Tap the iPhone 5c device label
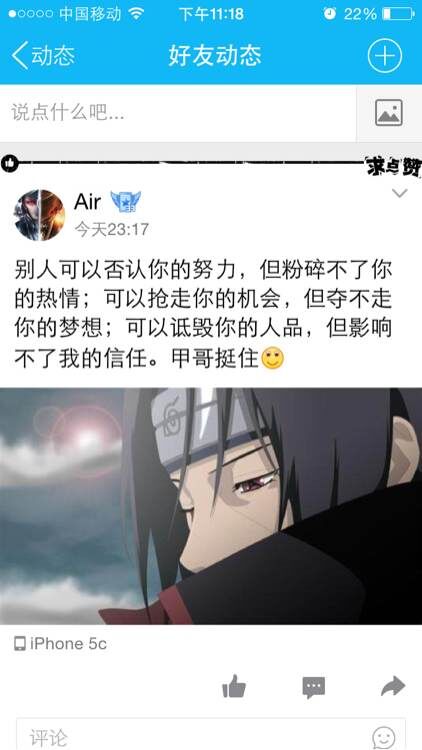422x750 pixels. 60,644
